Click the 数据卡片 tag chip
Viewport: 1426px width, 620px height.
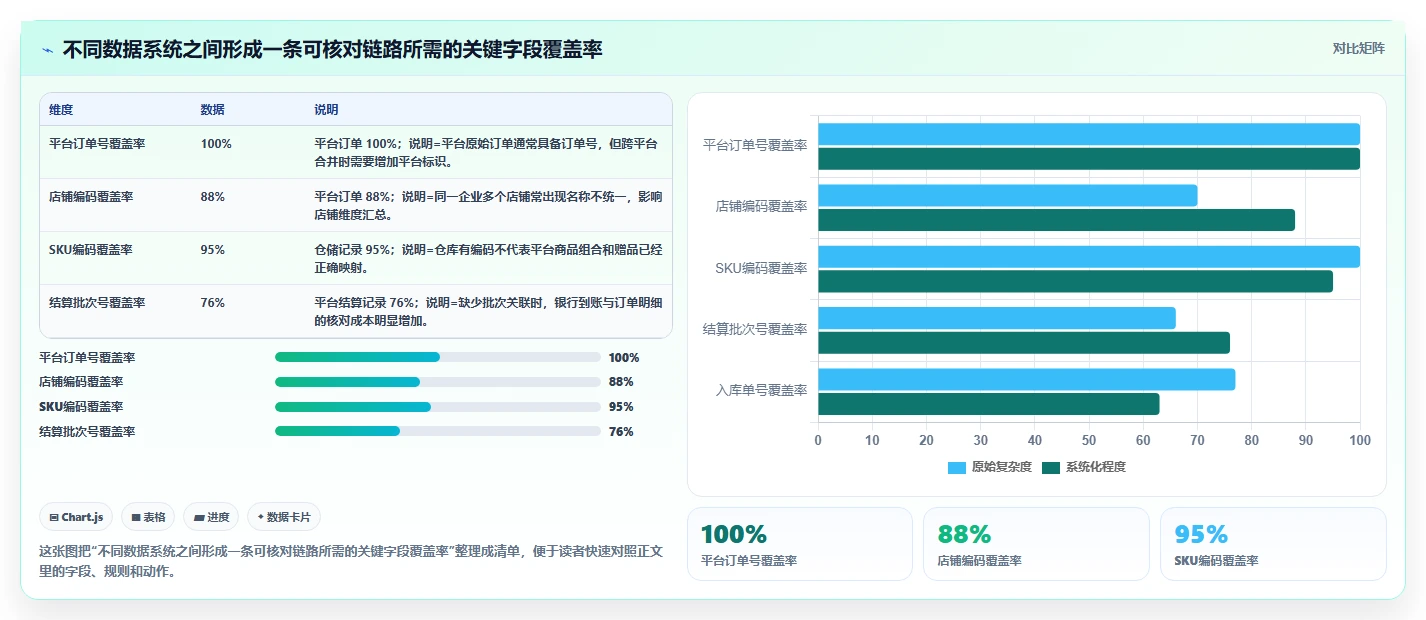(x=284, y=517)
